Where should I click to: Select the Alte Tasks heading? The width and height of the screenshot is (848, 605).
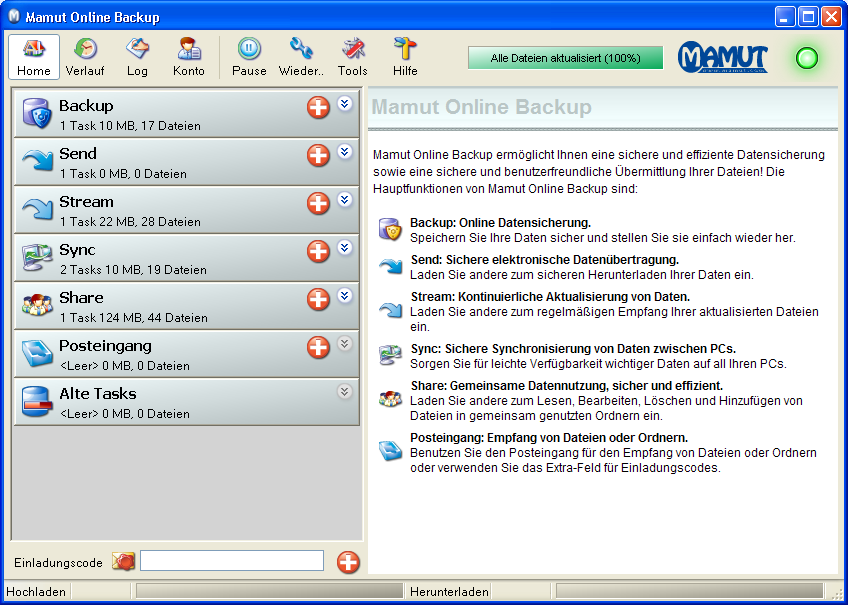97,394
